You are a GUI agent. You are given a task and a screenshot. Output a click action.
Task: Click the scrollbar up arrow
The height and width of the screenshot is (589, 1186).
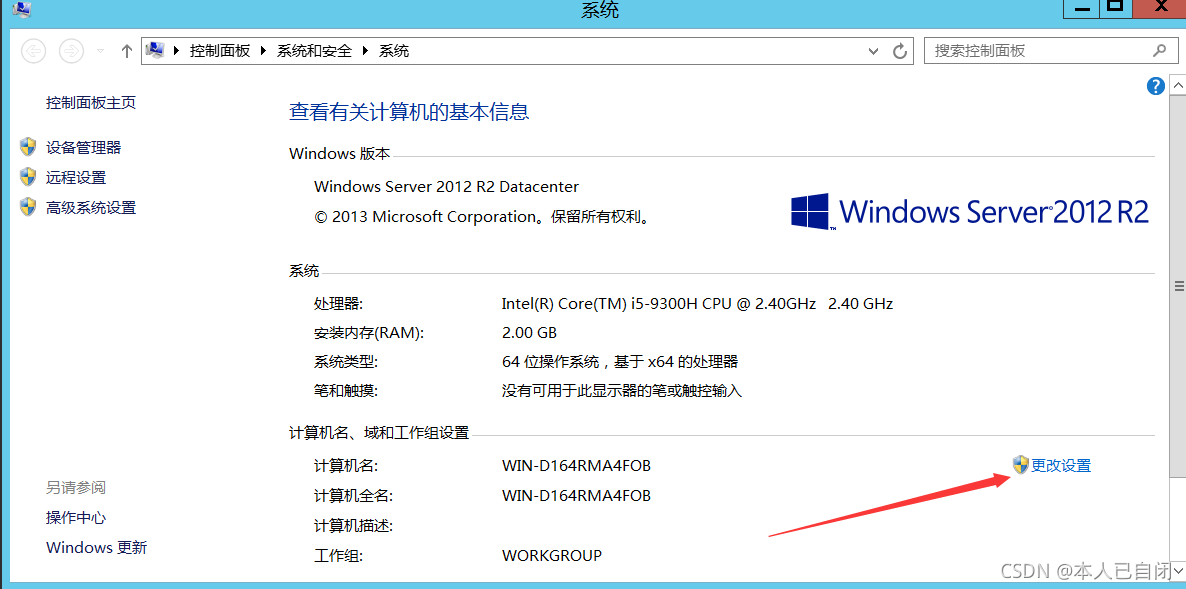coord(1178,84)
